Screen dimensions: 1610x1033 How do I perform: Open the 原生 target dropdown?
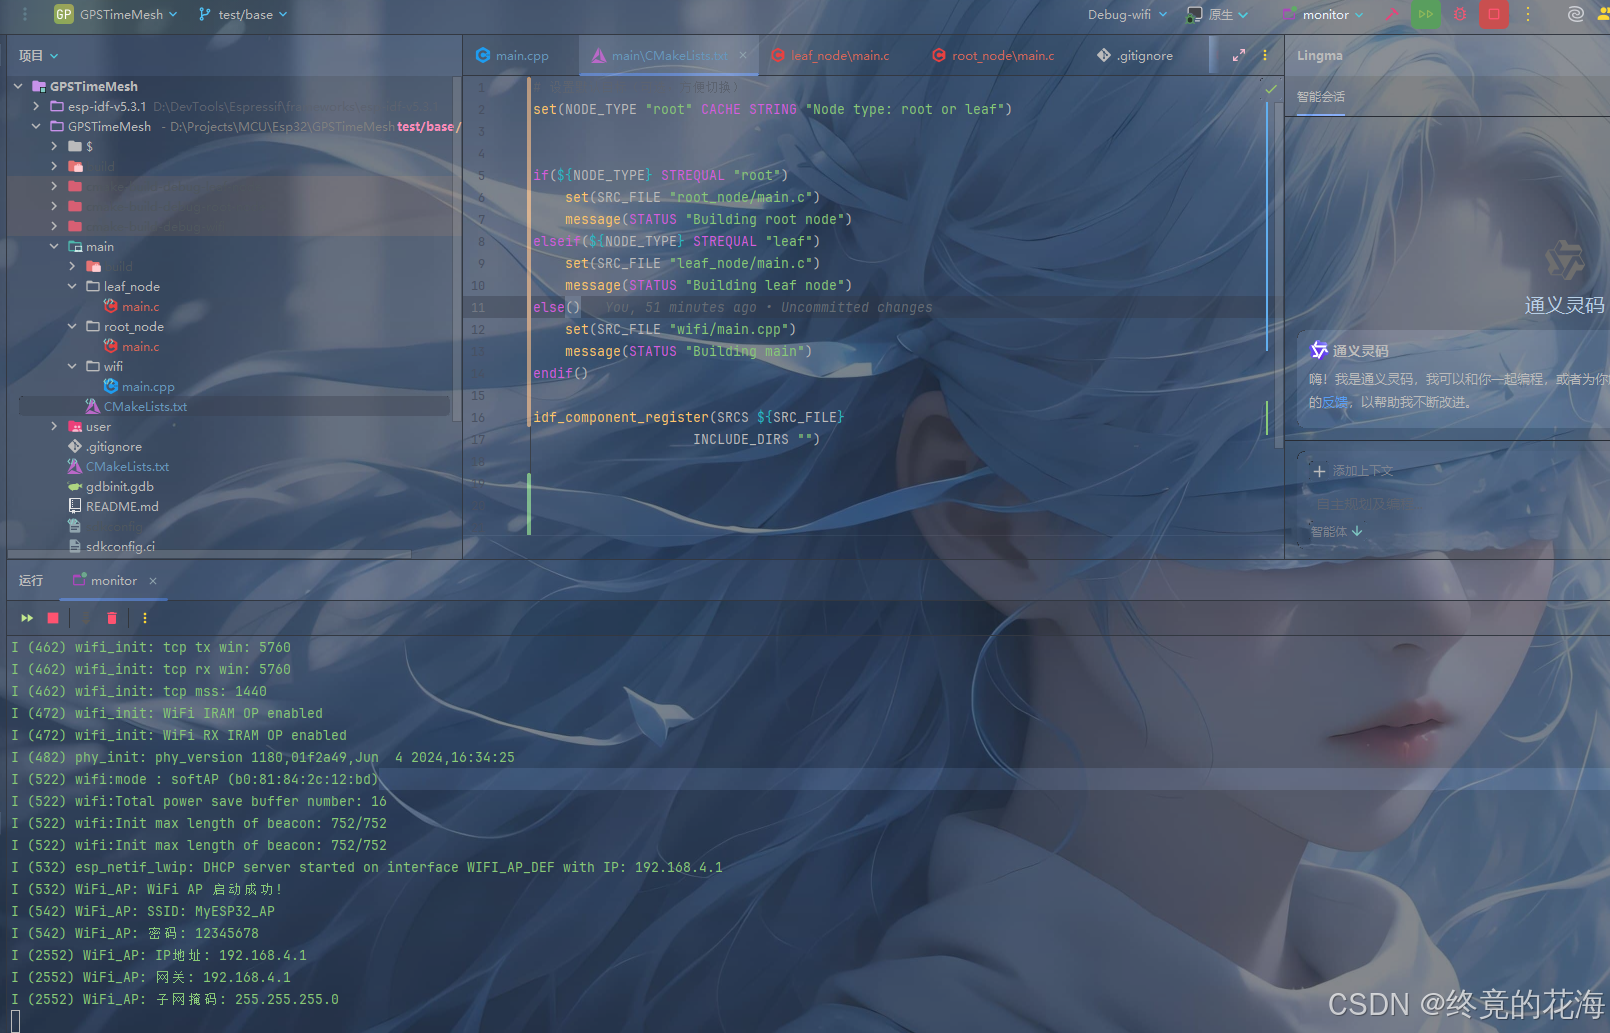click(1217, 14)
